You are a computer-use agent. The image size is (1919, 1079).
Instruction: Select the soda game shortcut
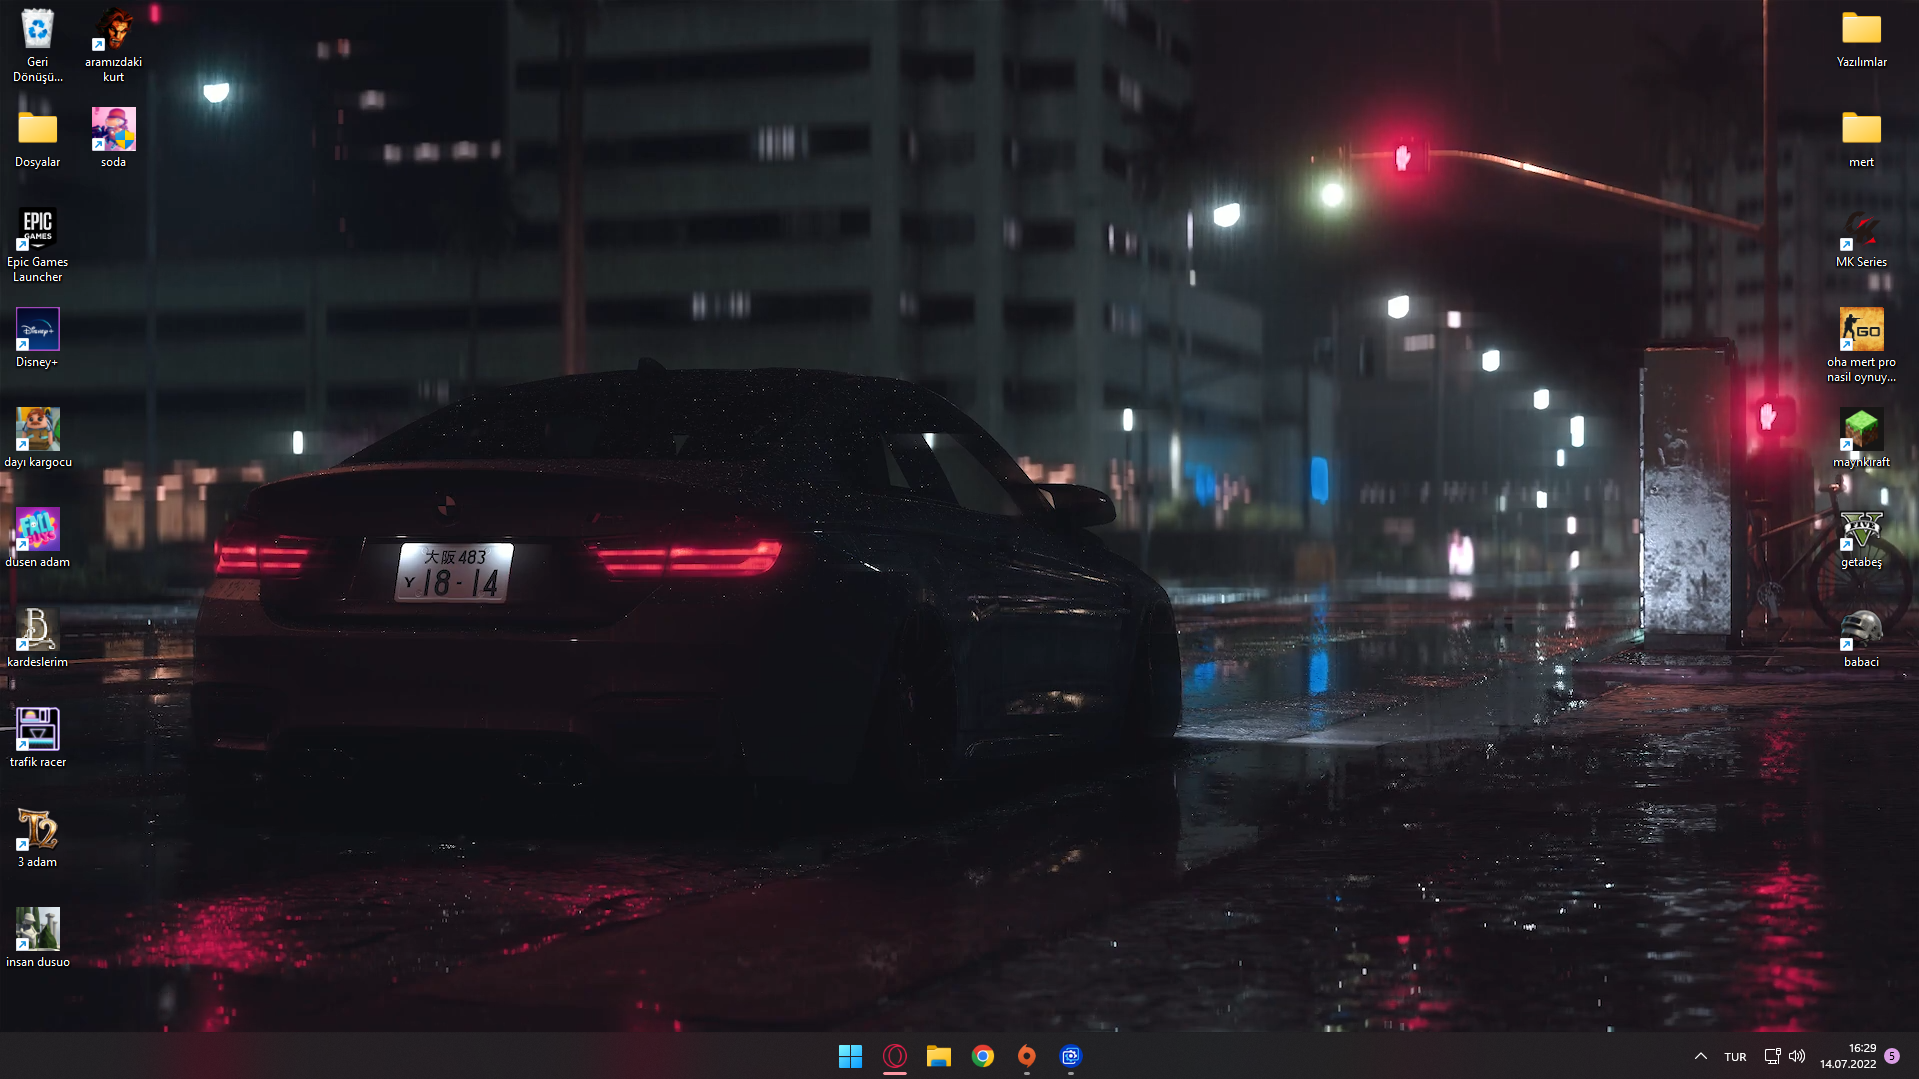pyautogui.click(x=113, y=138)
